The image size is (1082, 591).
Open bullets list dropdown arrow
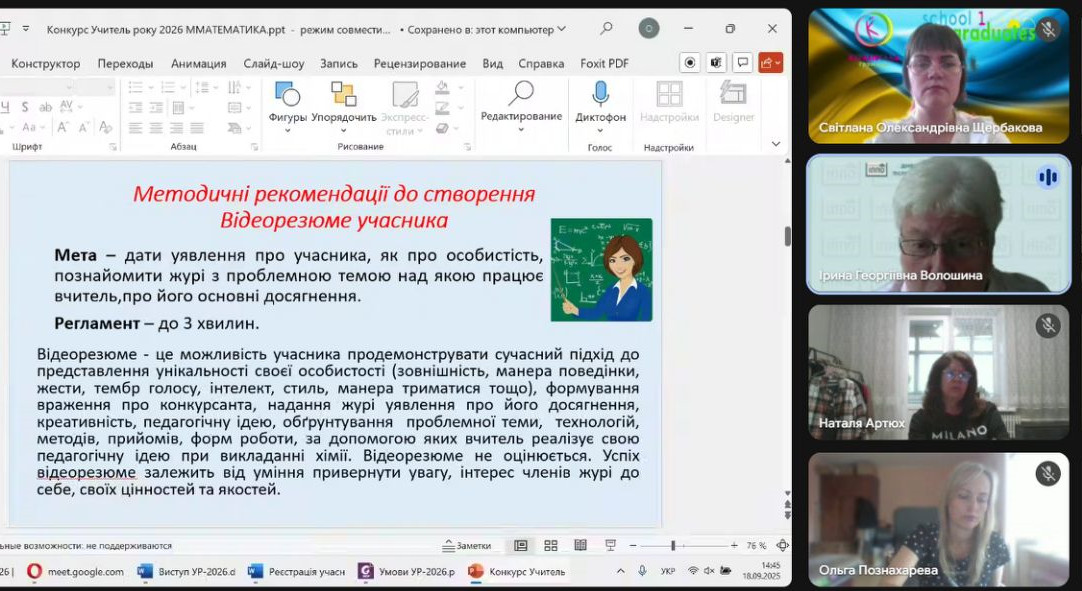(151, 88)
